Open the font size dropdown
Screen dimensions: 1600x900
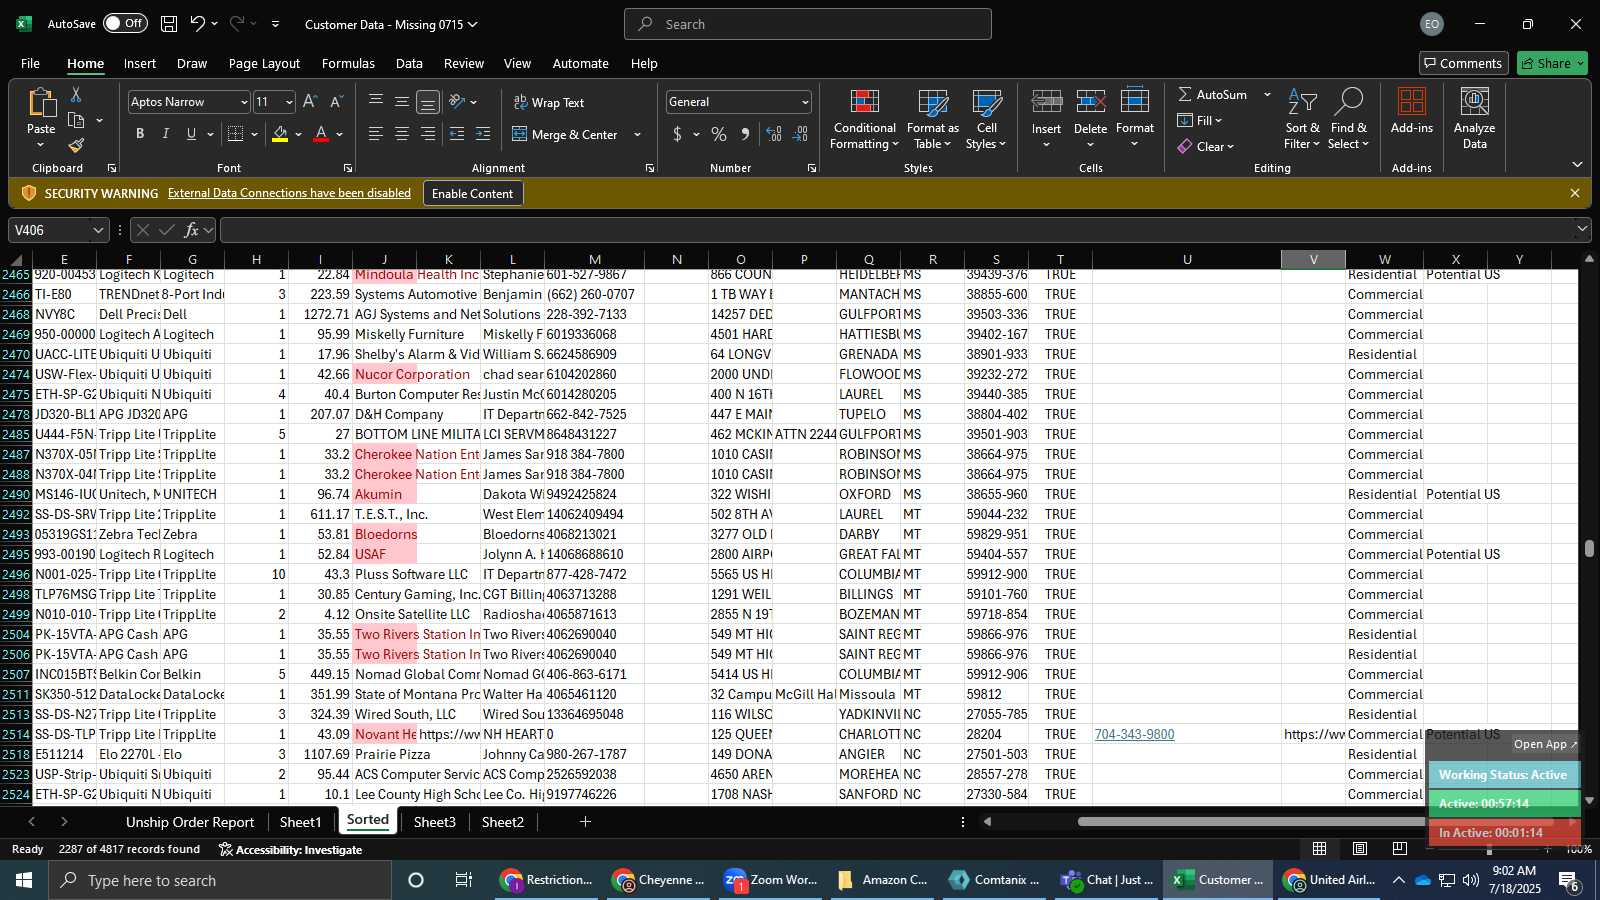(289, 102)
